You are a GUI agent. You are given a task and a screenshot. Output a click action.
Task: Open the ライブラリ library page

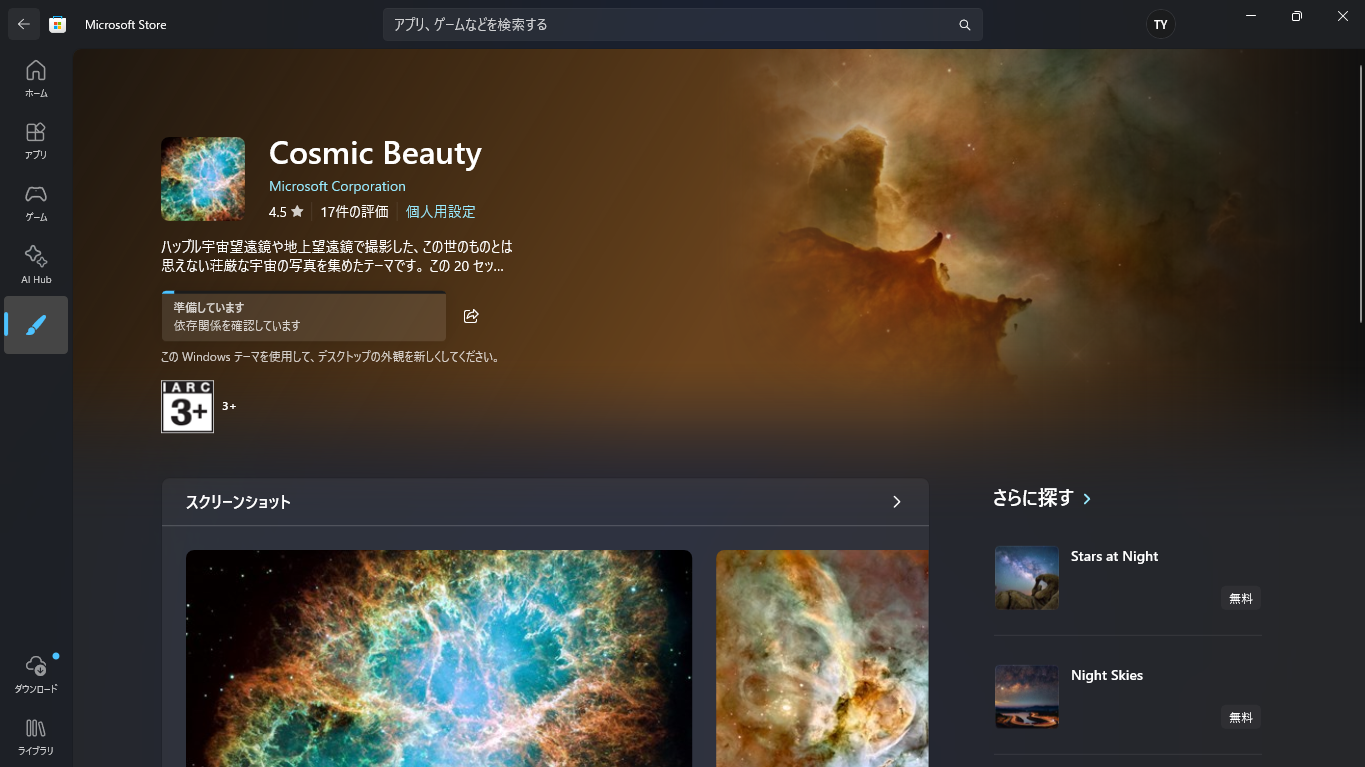[36, 736]
